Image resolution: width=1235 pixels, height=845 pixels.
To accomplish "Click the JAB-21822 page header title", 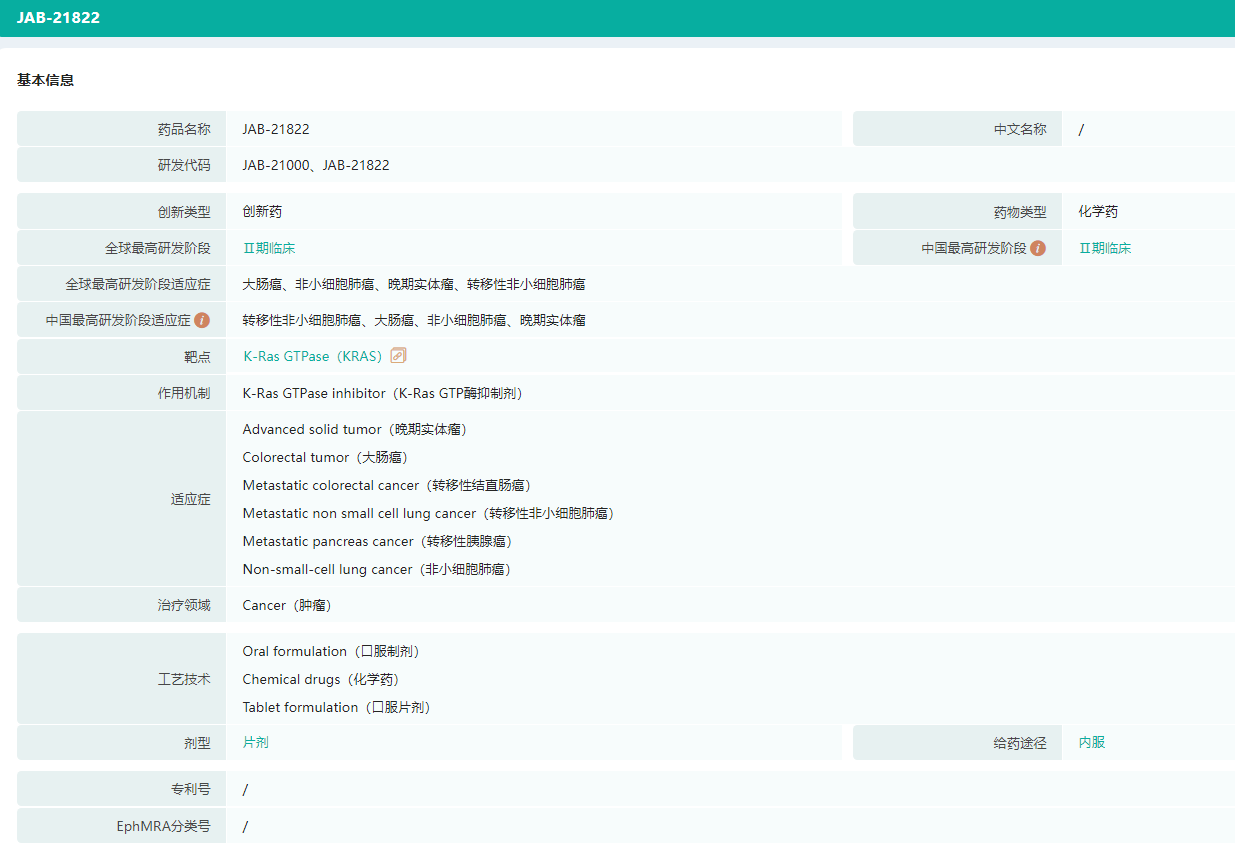I will pyautogui.click(x=58, y=18).
